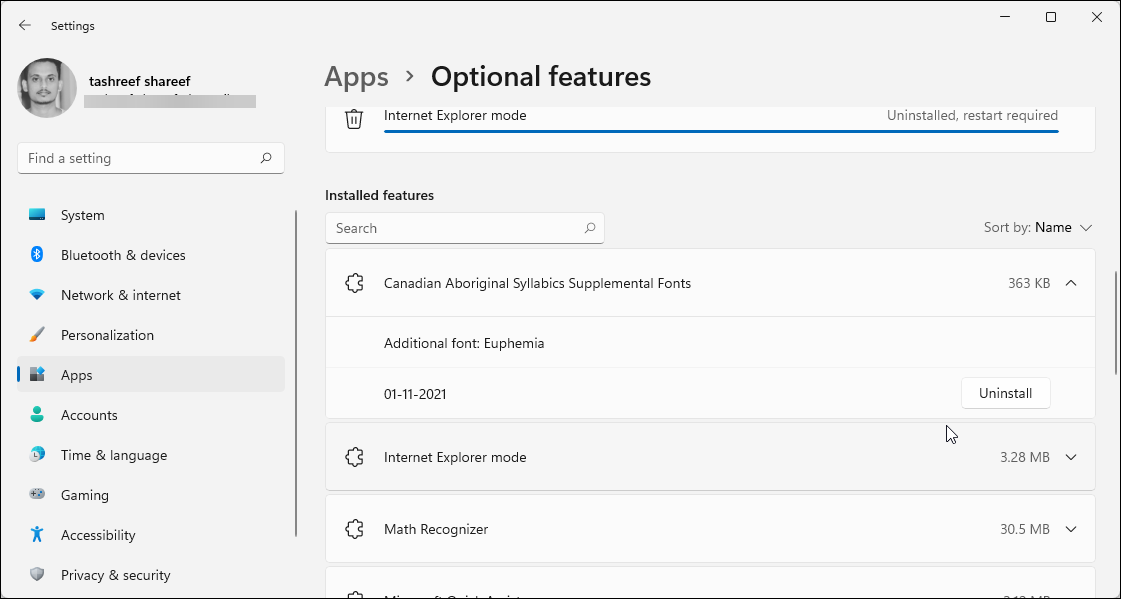Uninstall the Euphemia additional font feature
Image resolution: width=1121 pixels, height=599 pixels.
pos(1005,394)
